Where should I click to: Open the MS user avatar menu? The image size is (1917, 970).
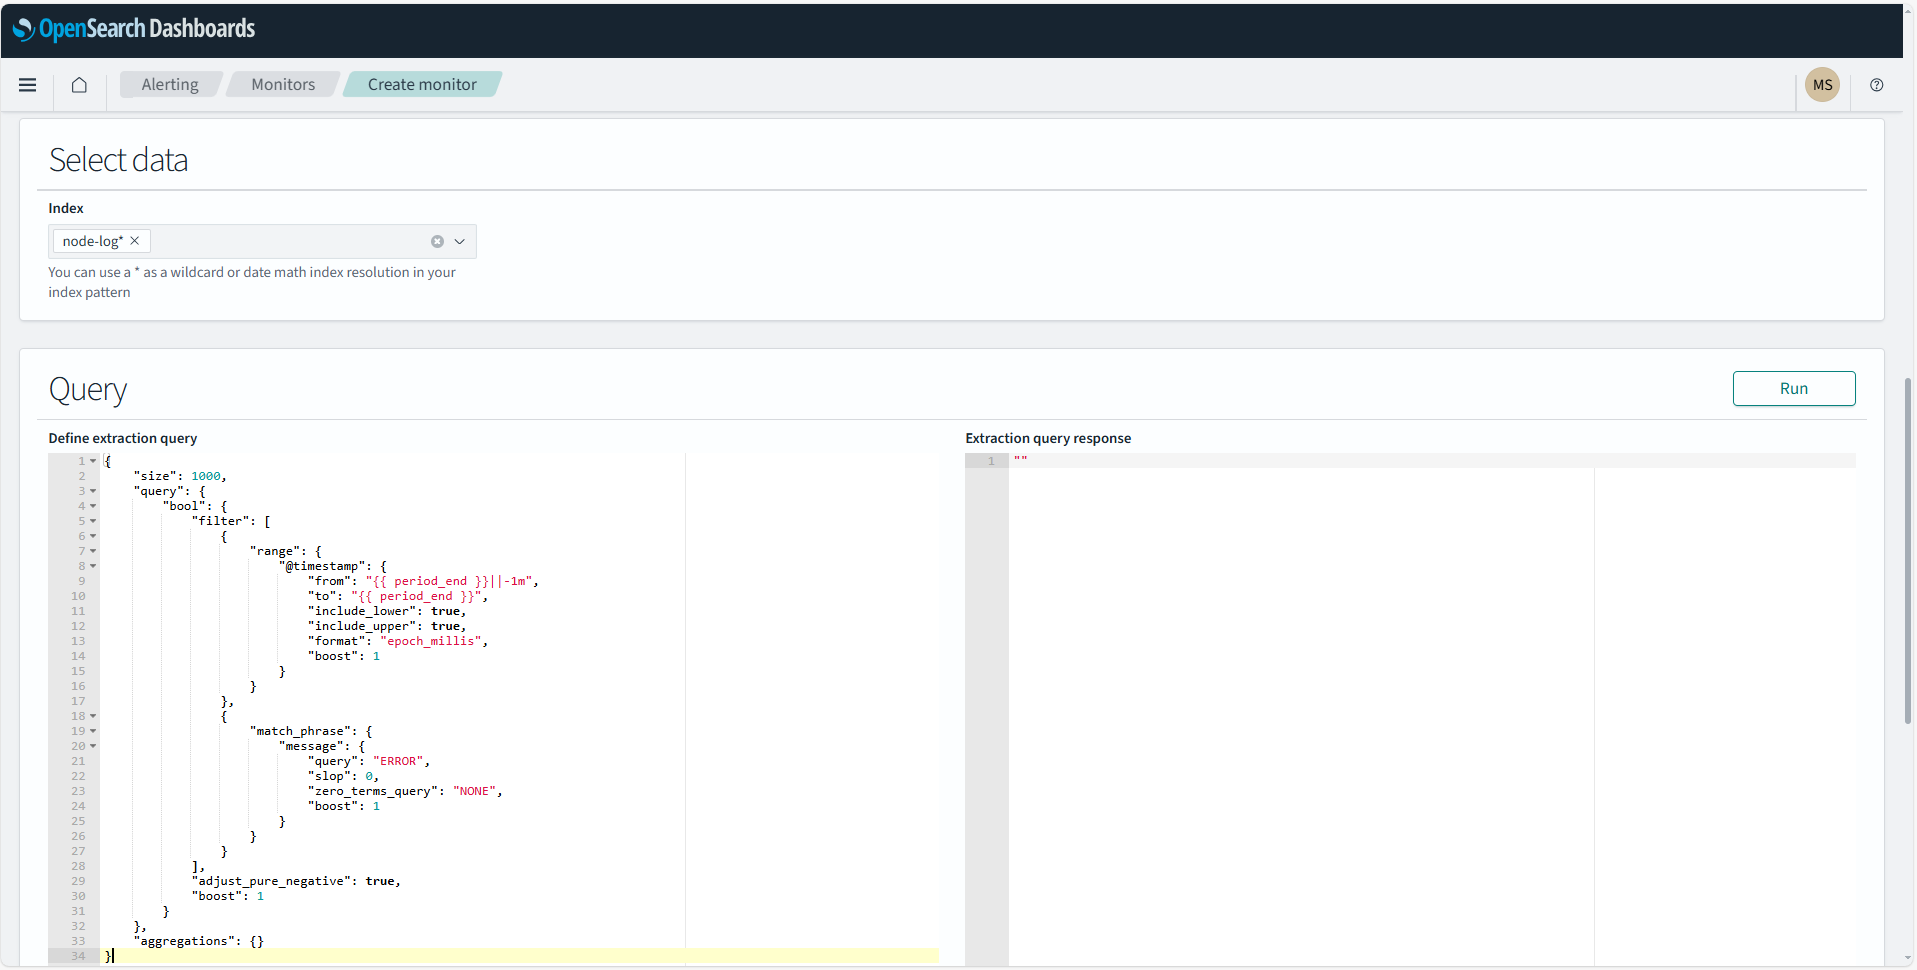pyautogui.click(x=1822, y=85)
